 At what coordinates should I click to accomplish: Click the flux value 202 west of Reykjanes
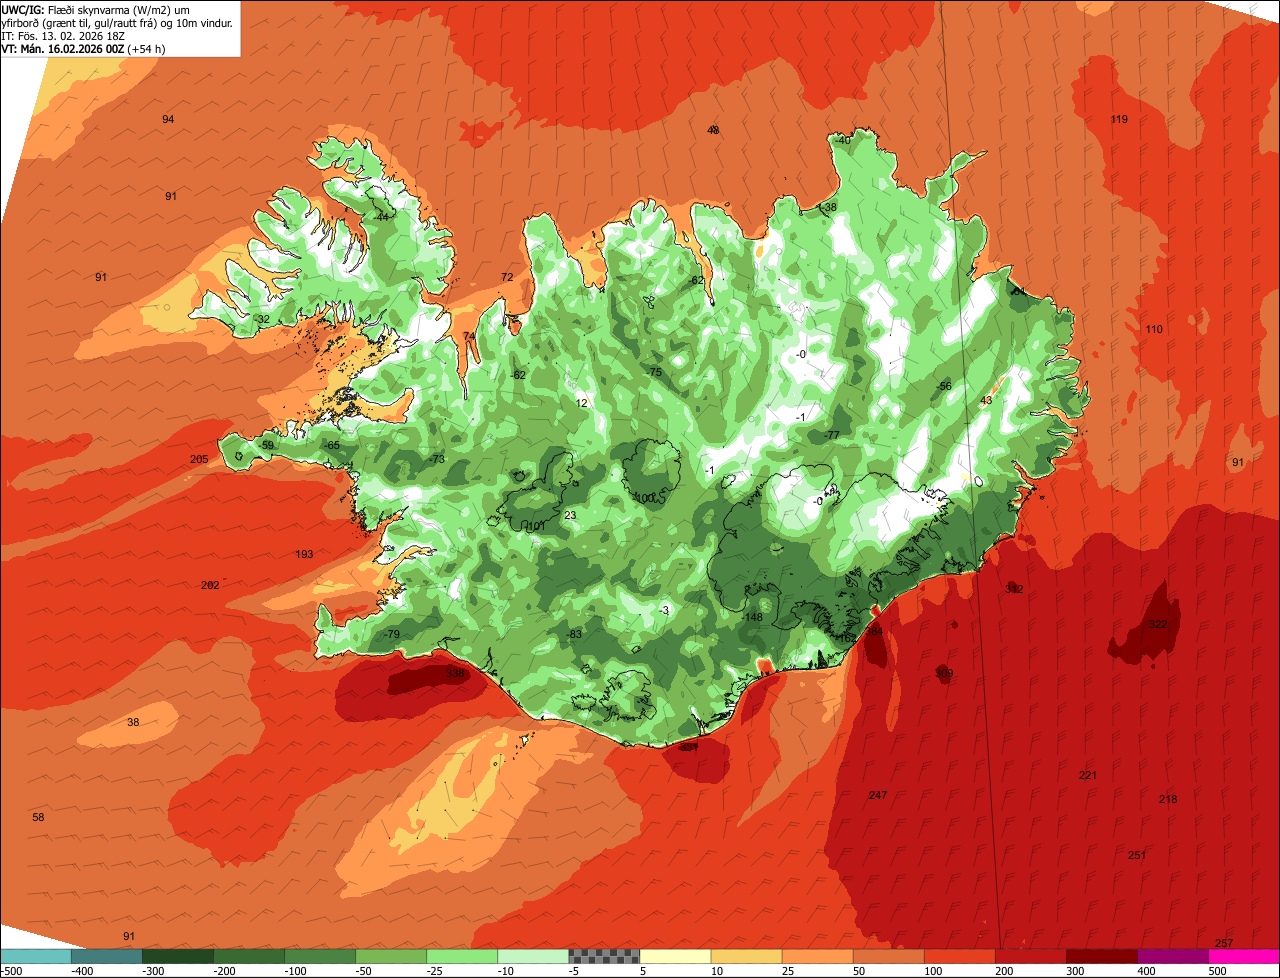[210, 585]
